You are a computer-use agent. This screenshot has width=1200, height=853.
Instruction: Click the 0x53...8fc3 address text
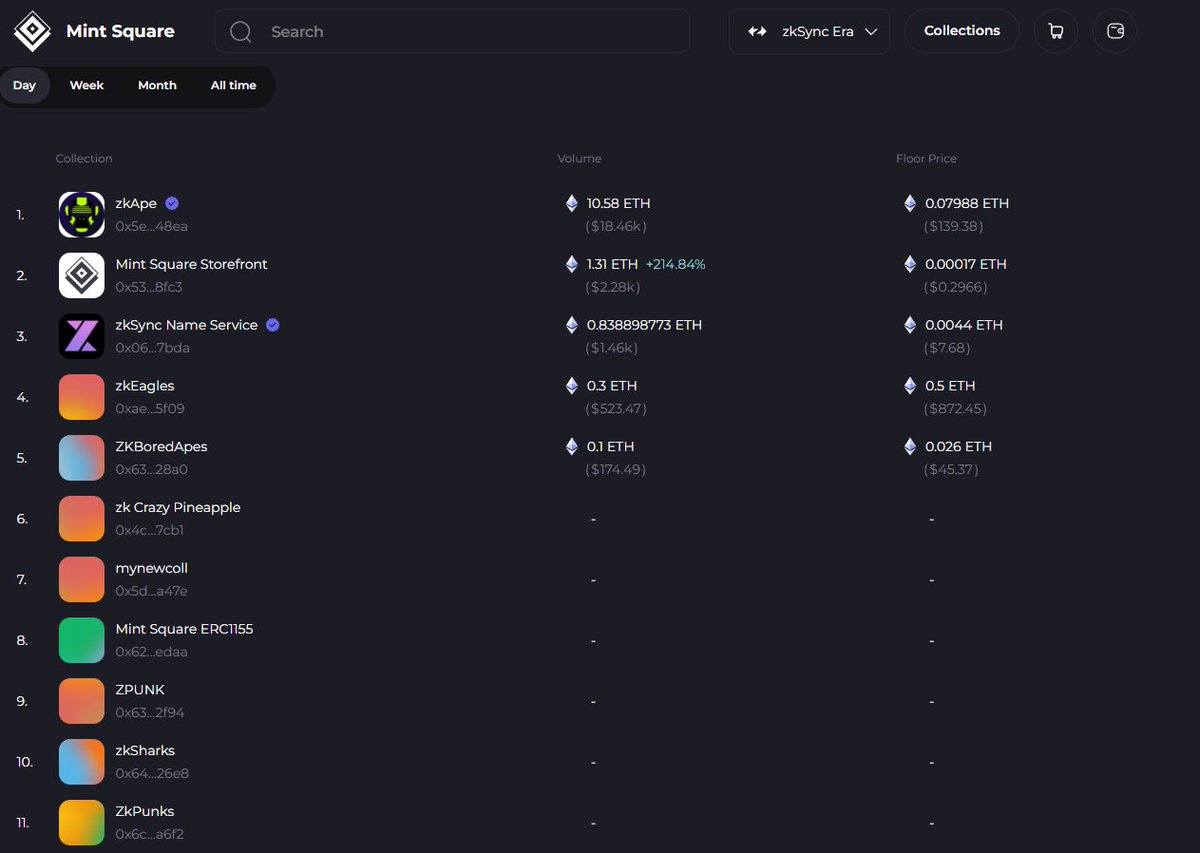coord(149,288)
